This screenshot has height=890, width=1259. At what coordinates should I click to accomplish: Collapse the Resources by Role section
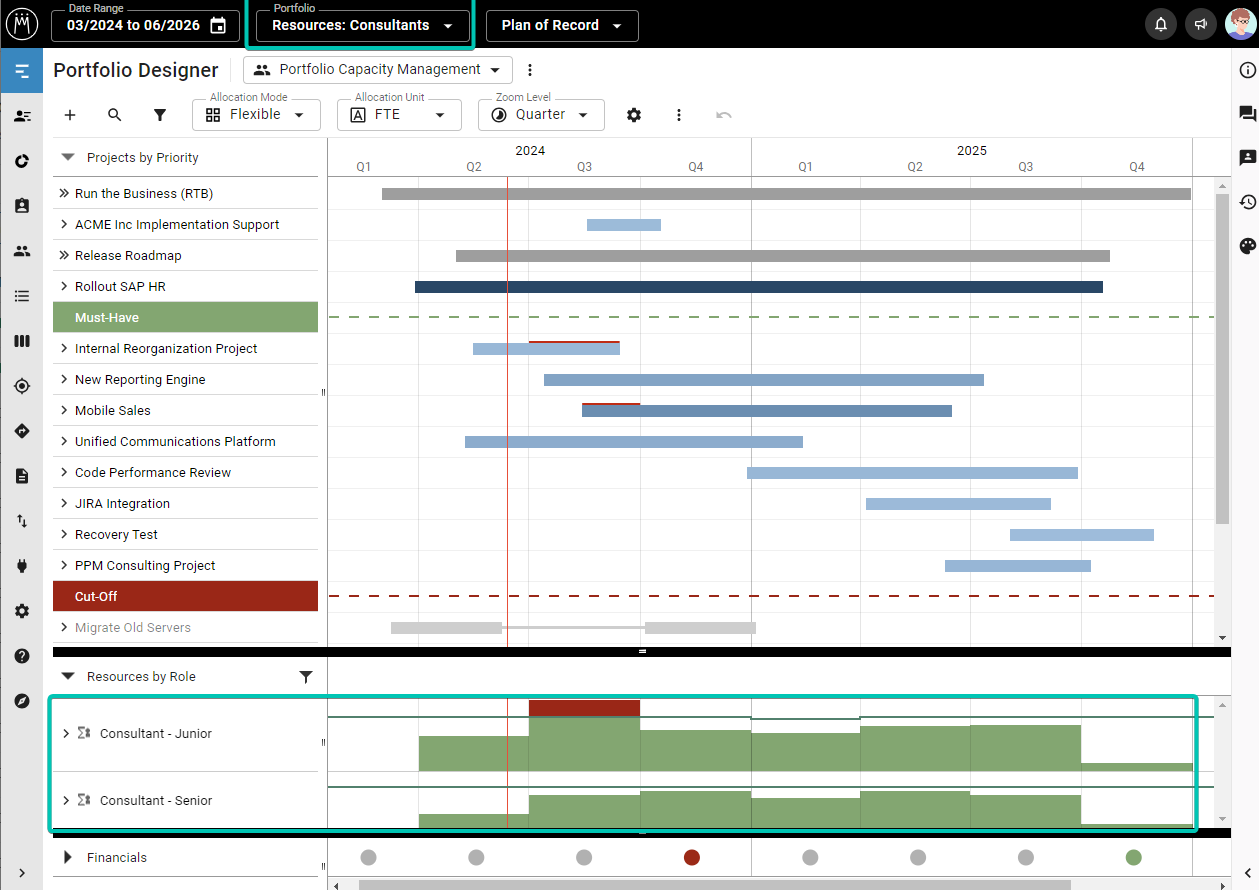(x=68, y=676)
